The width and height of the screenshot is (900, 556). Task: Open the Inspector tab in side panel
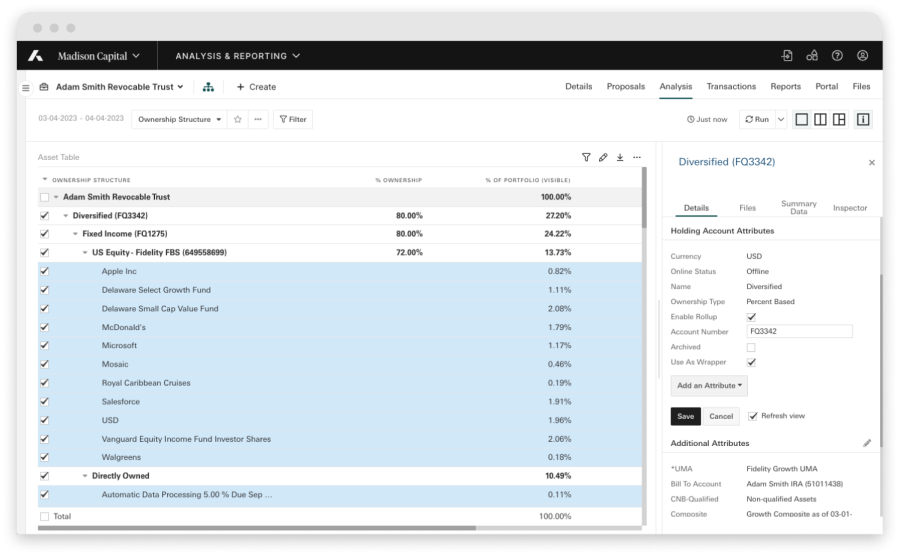(x=850, y=208)
